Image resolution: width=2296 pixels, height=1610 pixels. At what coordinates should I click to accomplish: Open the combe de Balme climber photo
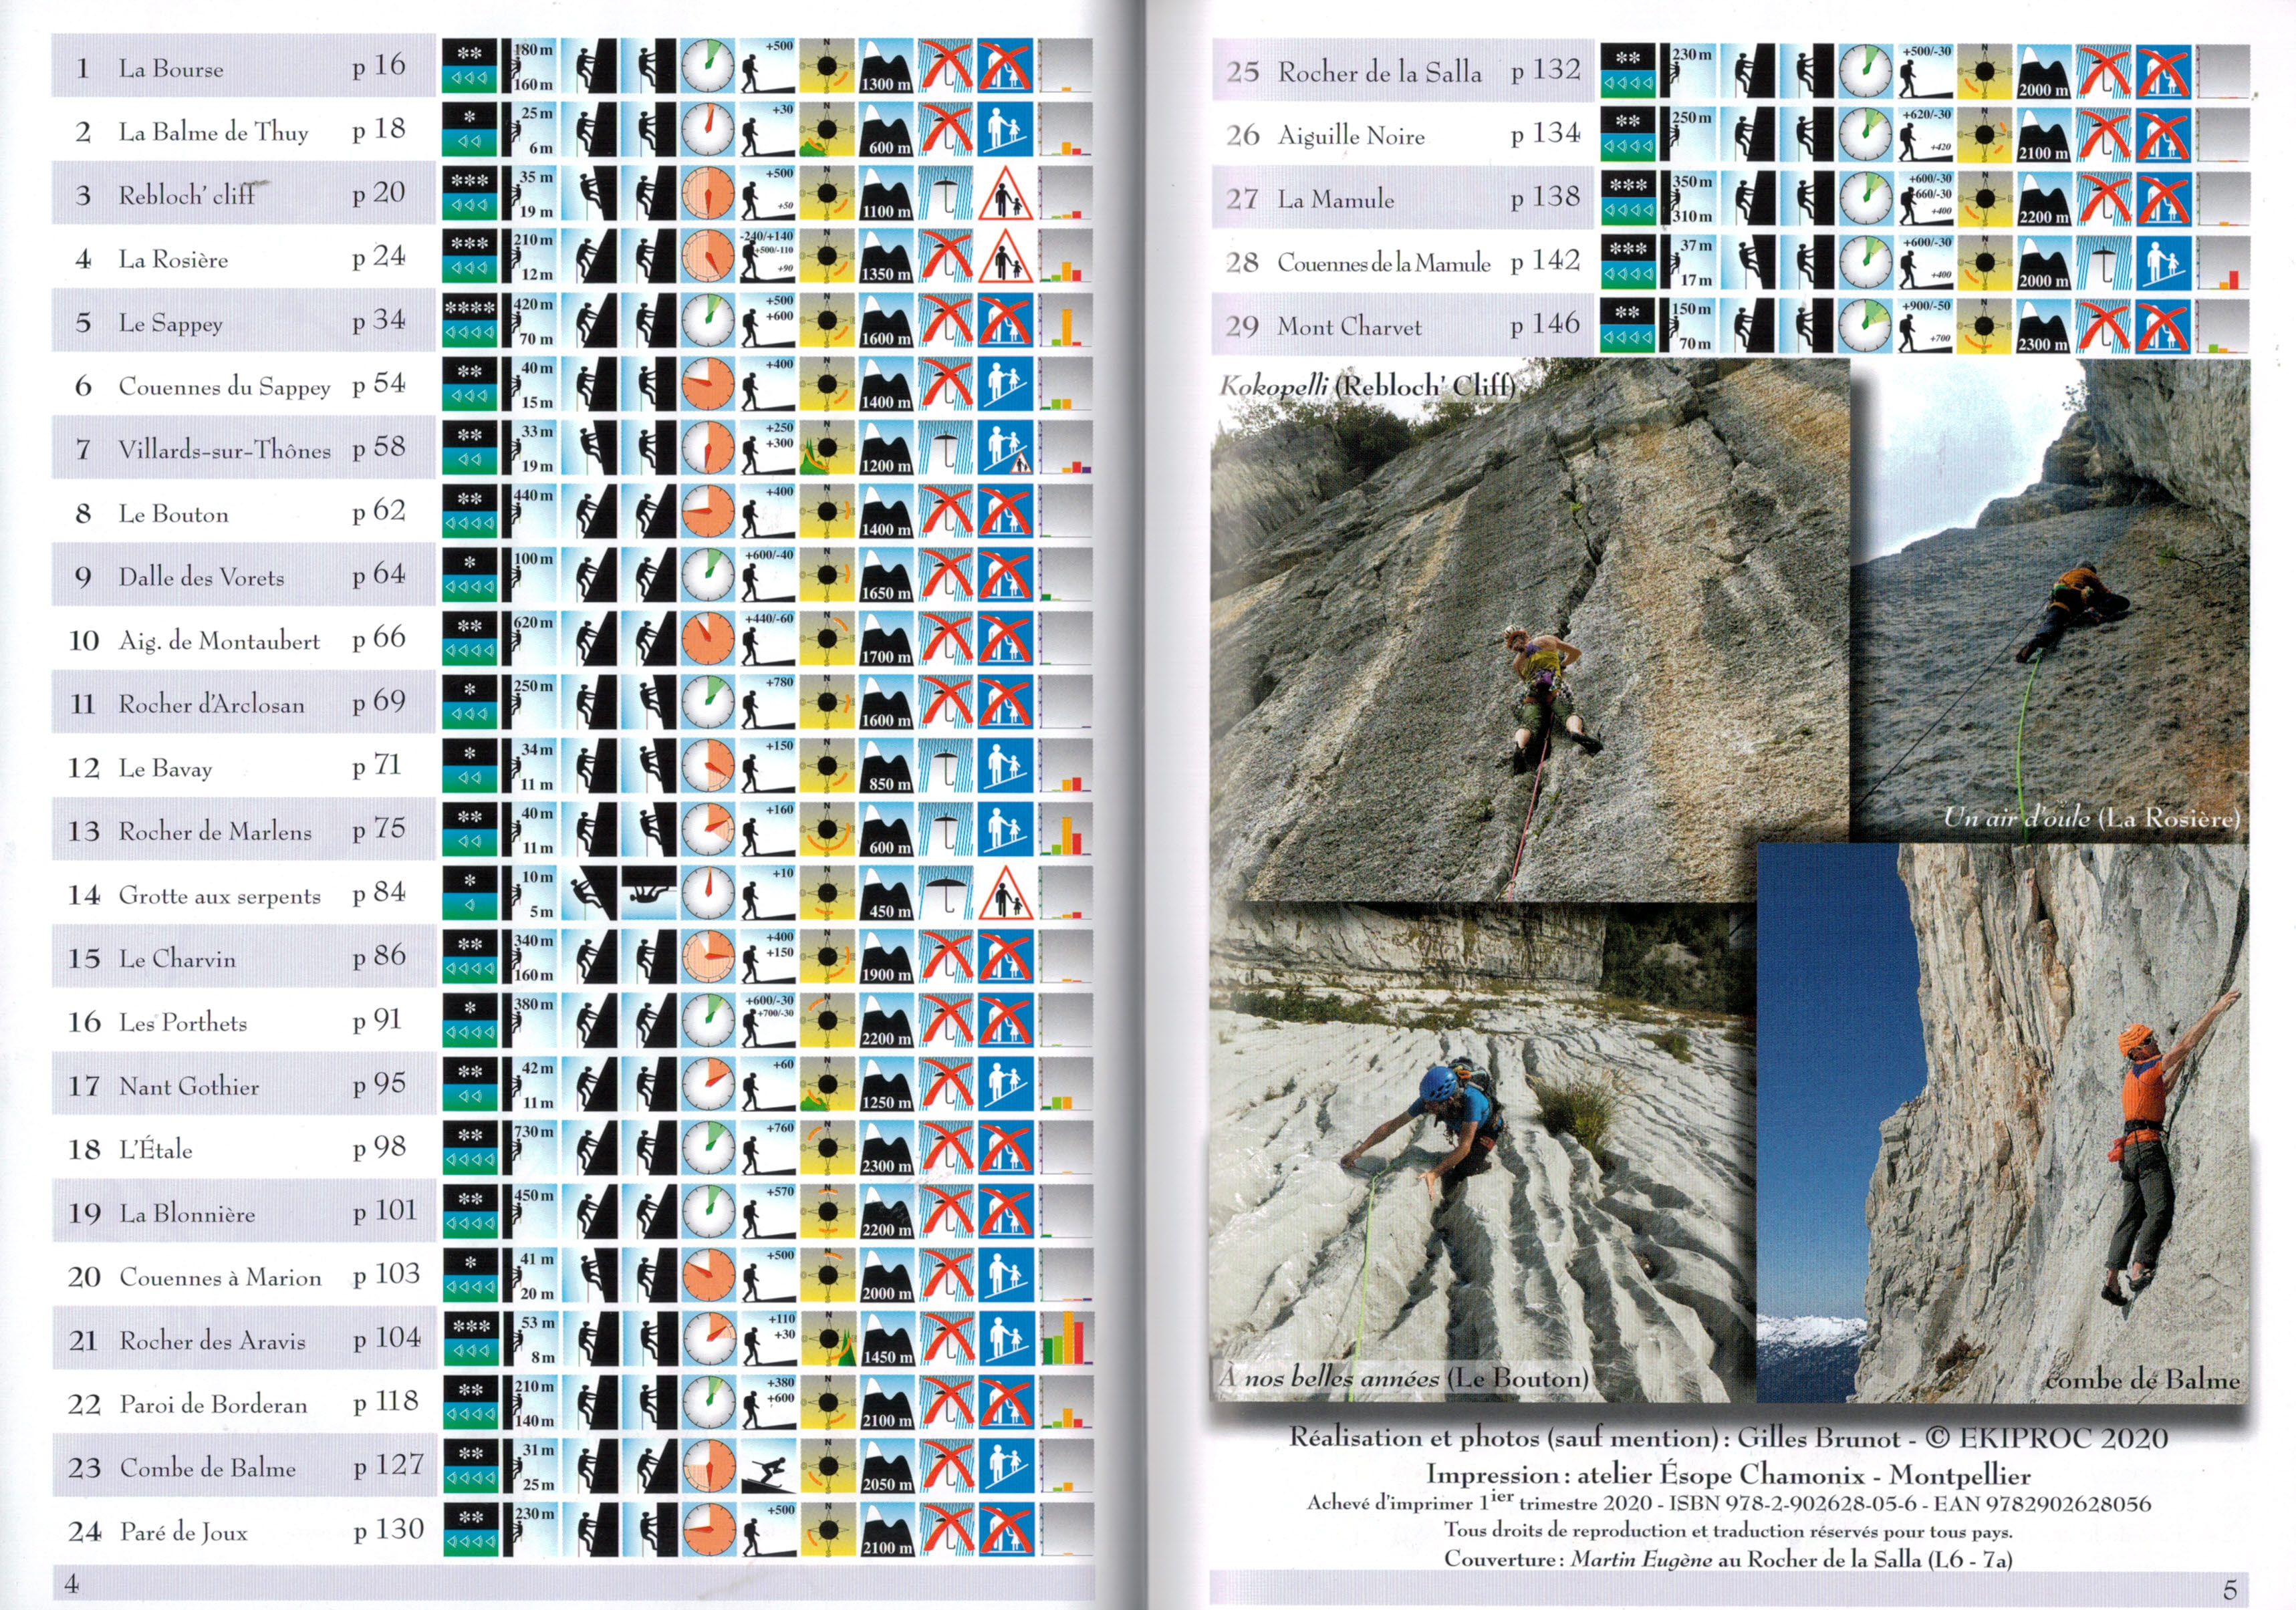(2003, 1122)
